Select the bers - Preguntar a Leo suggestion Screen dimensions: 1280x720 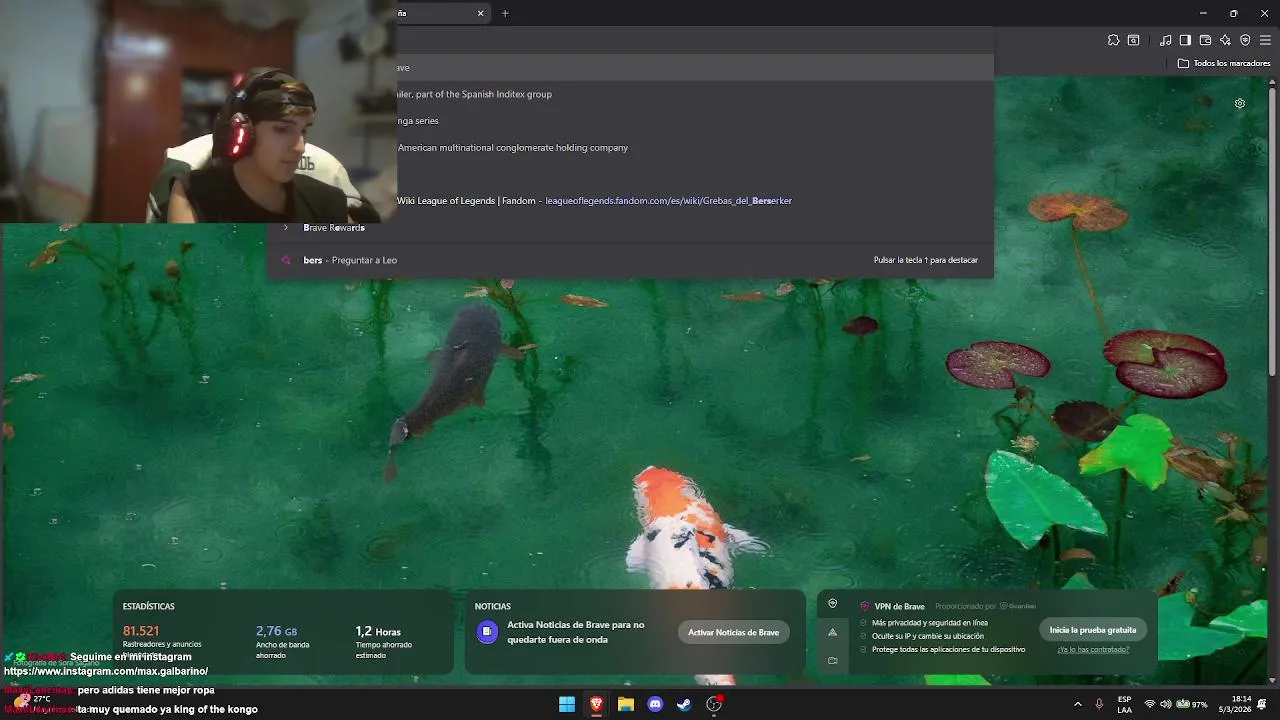(x=630, y=260)
